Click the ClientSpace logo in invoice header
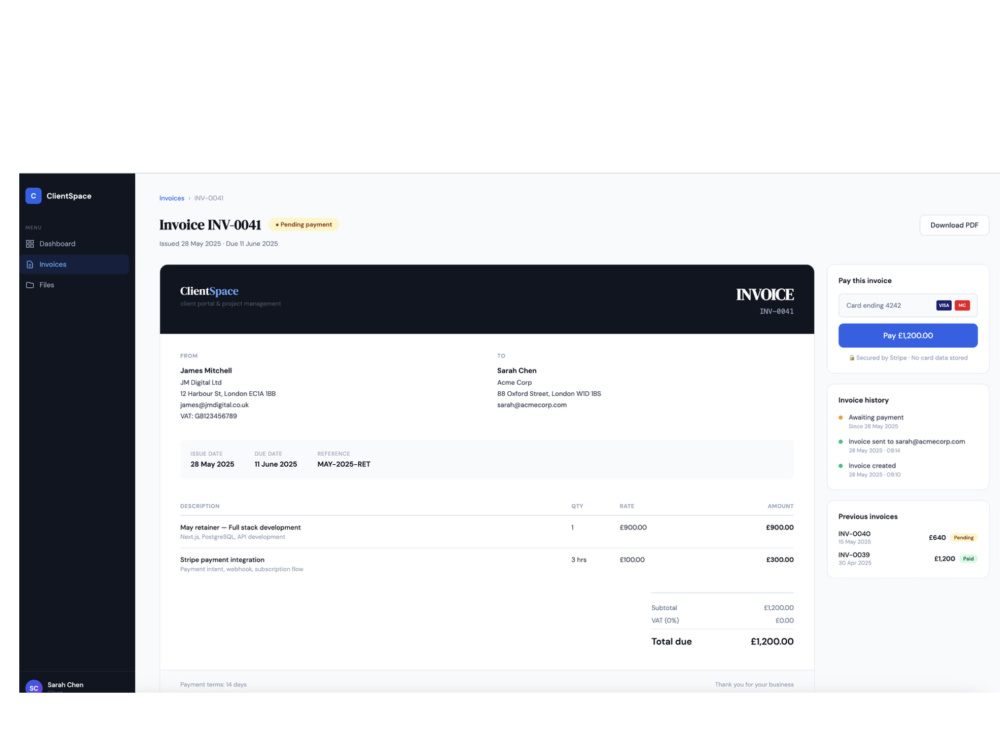This screenshot has height=750, width=1000. pos(209,291)
